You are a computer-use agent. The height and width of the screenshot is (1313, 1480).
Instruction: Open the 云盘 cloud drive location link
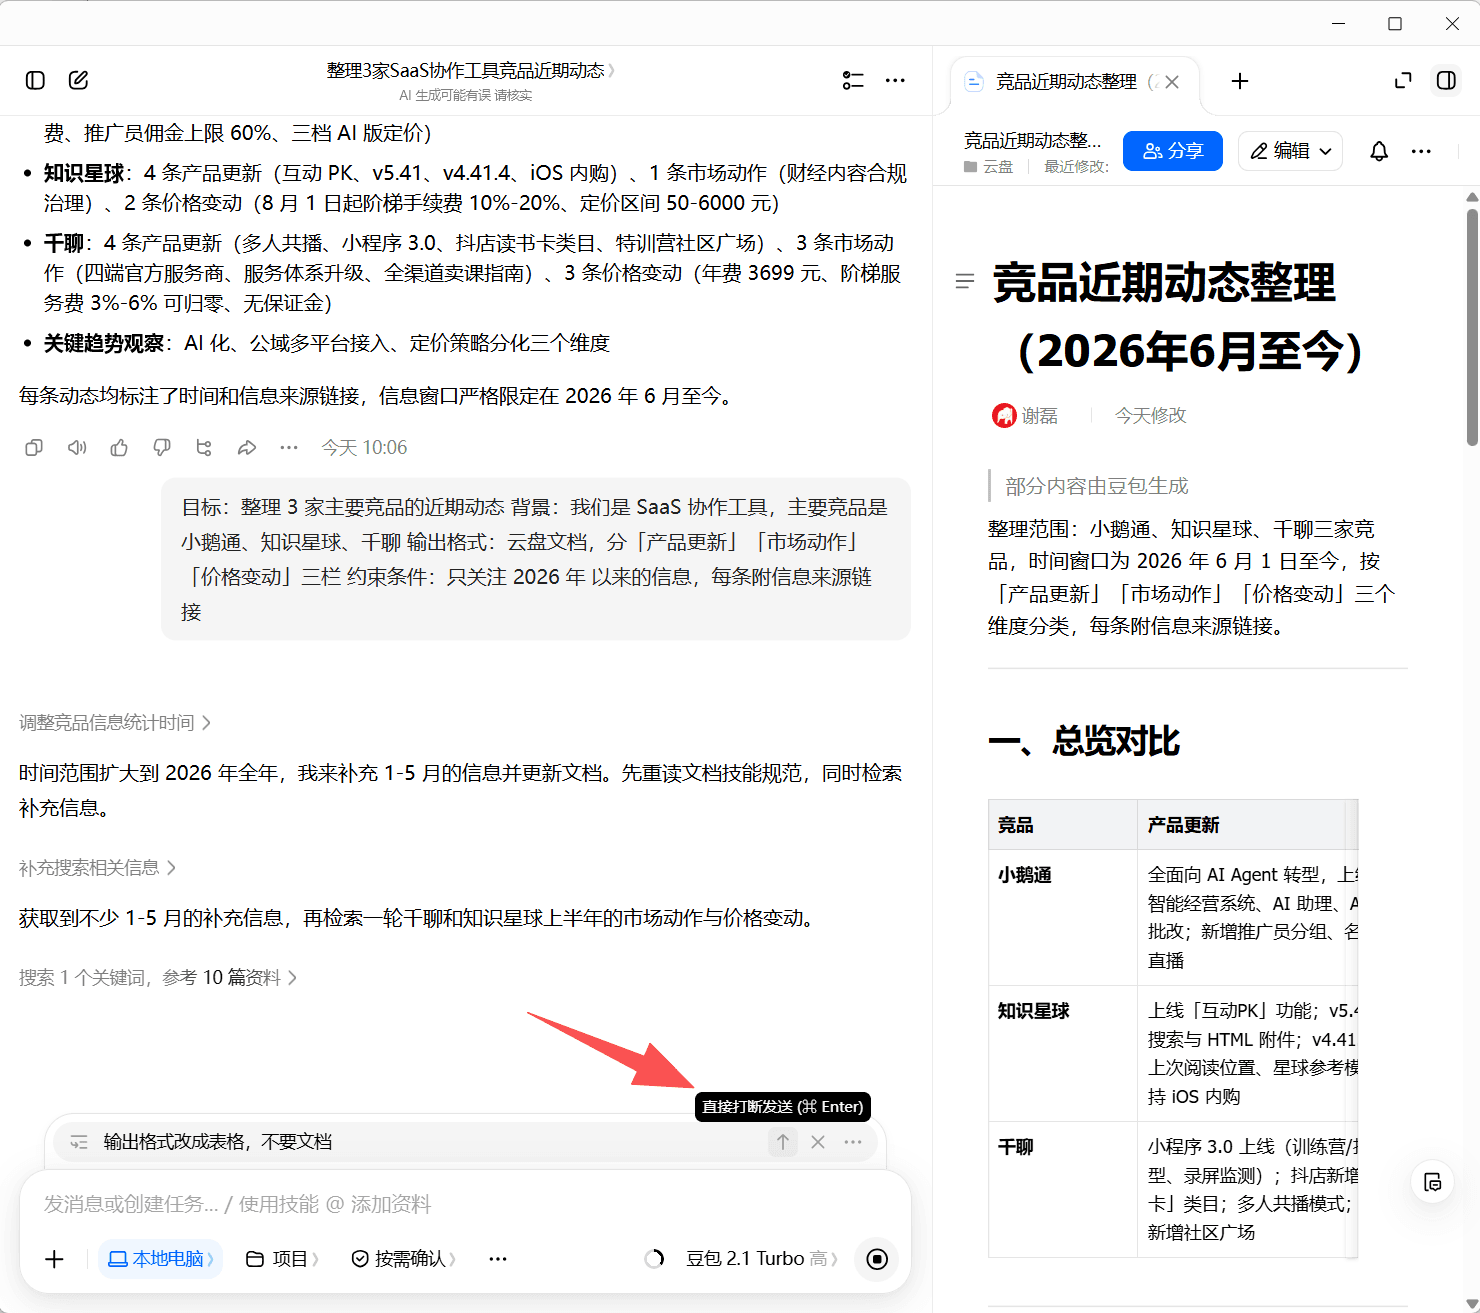click(x=988, y=167)
